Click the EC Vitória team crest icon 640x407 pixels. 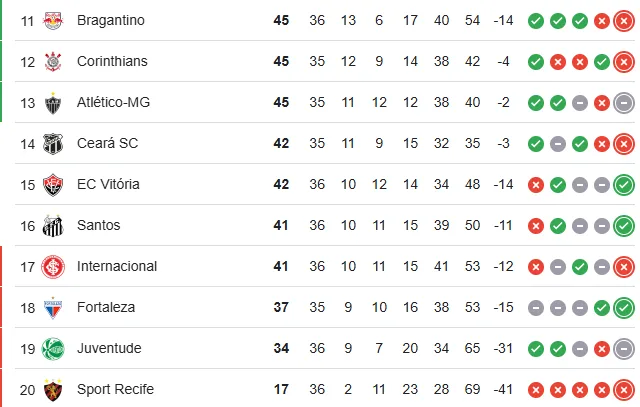[x=53, y=184]
